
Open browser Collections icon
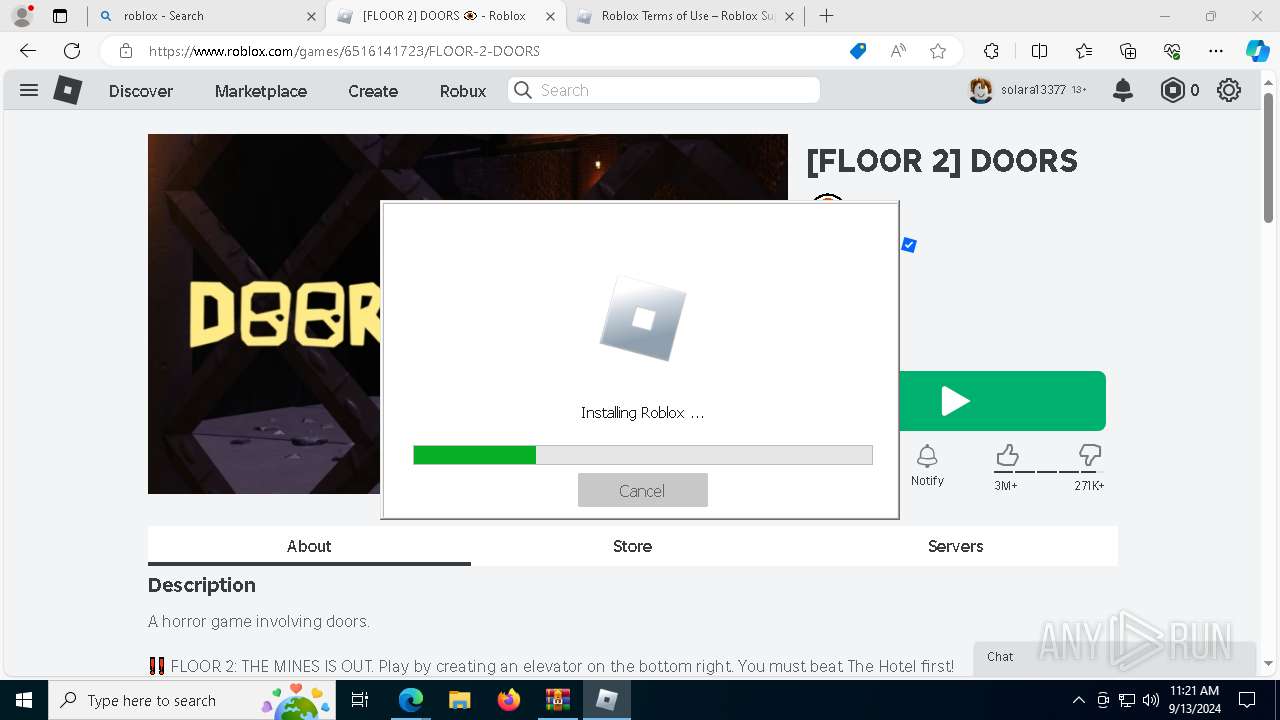coord(1128,51)
